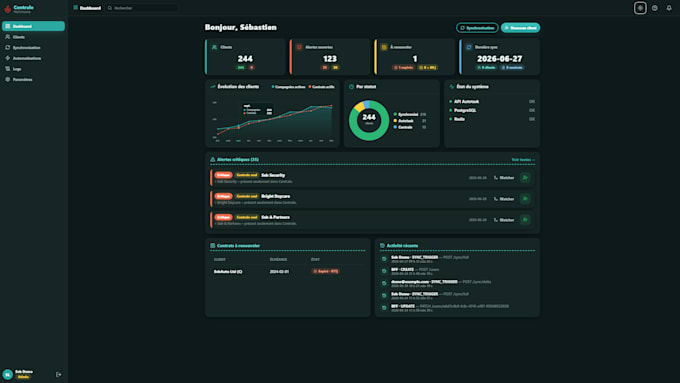Click the Admin badge under Seb Demo

pyautogui.click(x=23, y=377)
